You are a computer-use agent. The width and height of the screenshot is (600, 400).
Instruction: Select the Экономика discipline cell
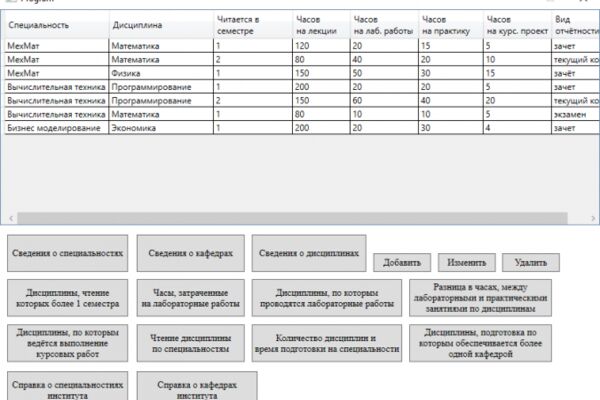[x=161, y=128]
